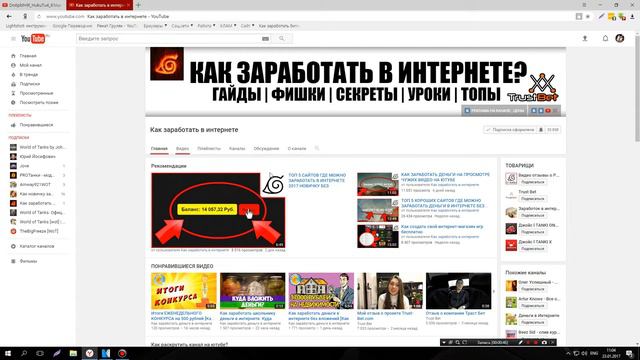The height and width of the screenshot is (360, 640).
Task: Expand the 'ХЛАМ' bookmarks folder
Action: tap(228, 26)
